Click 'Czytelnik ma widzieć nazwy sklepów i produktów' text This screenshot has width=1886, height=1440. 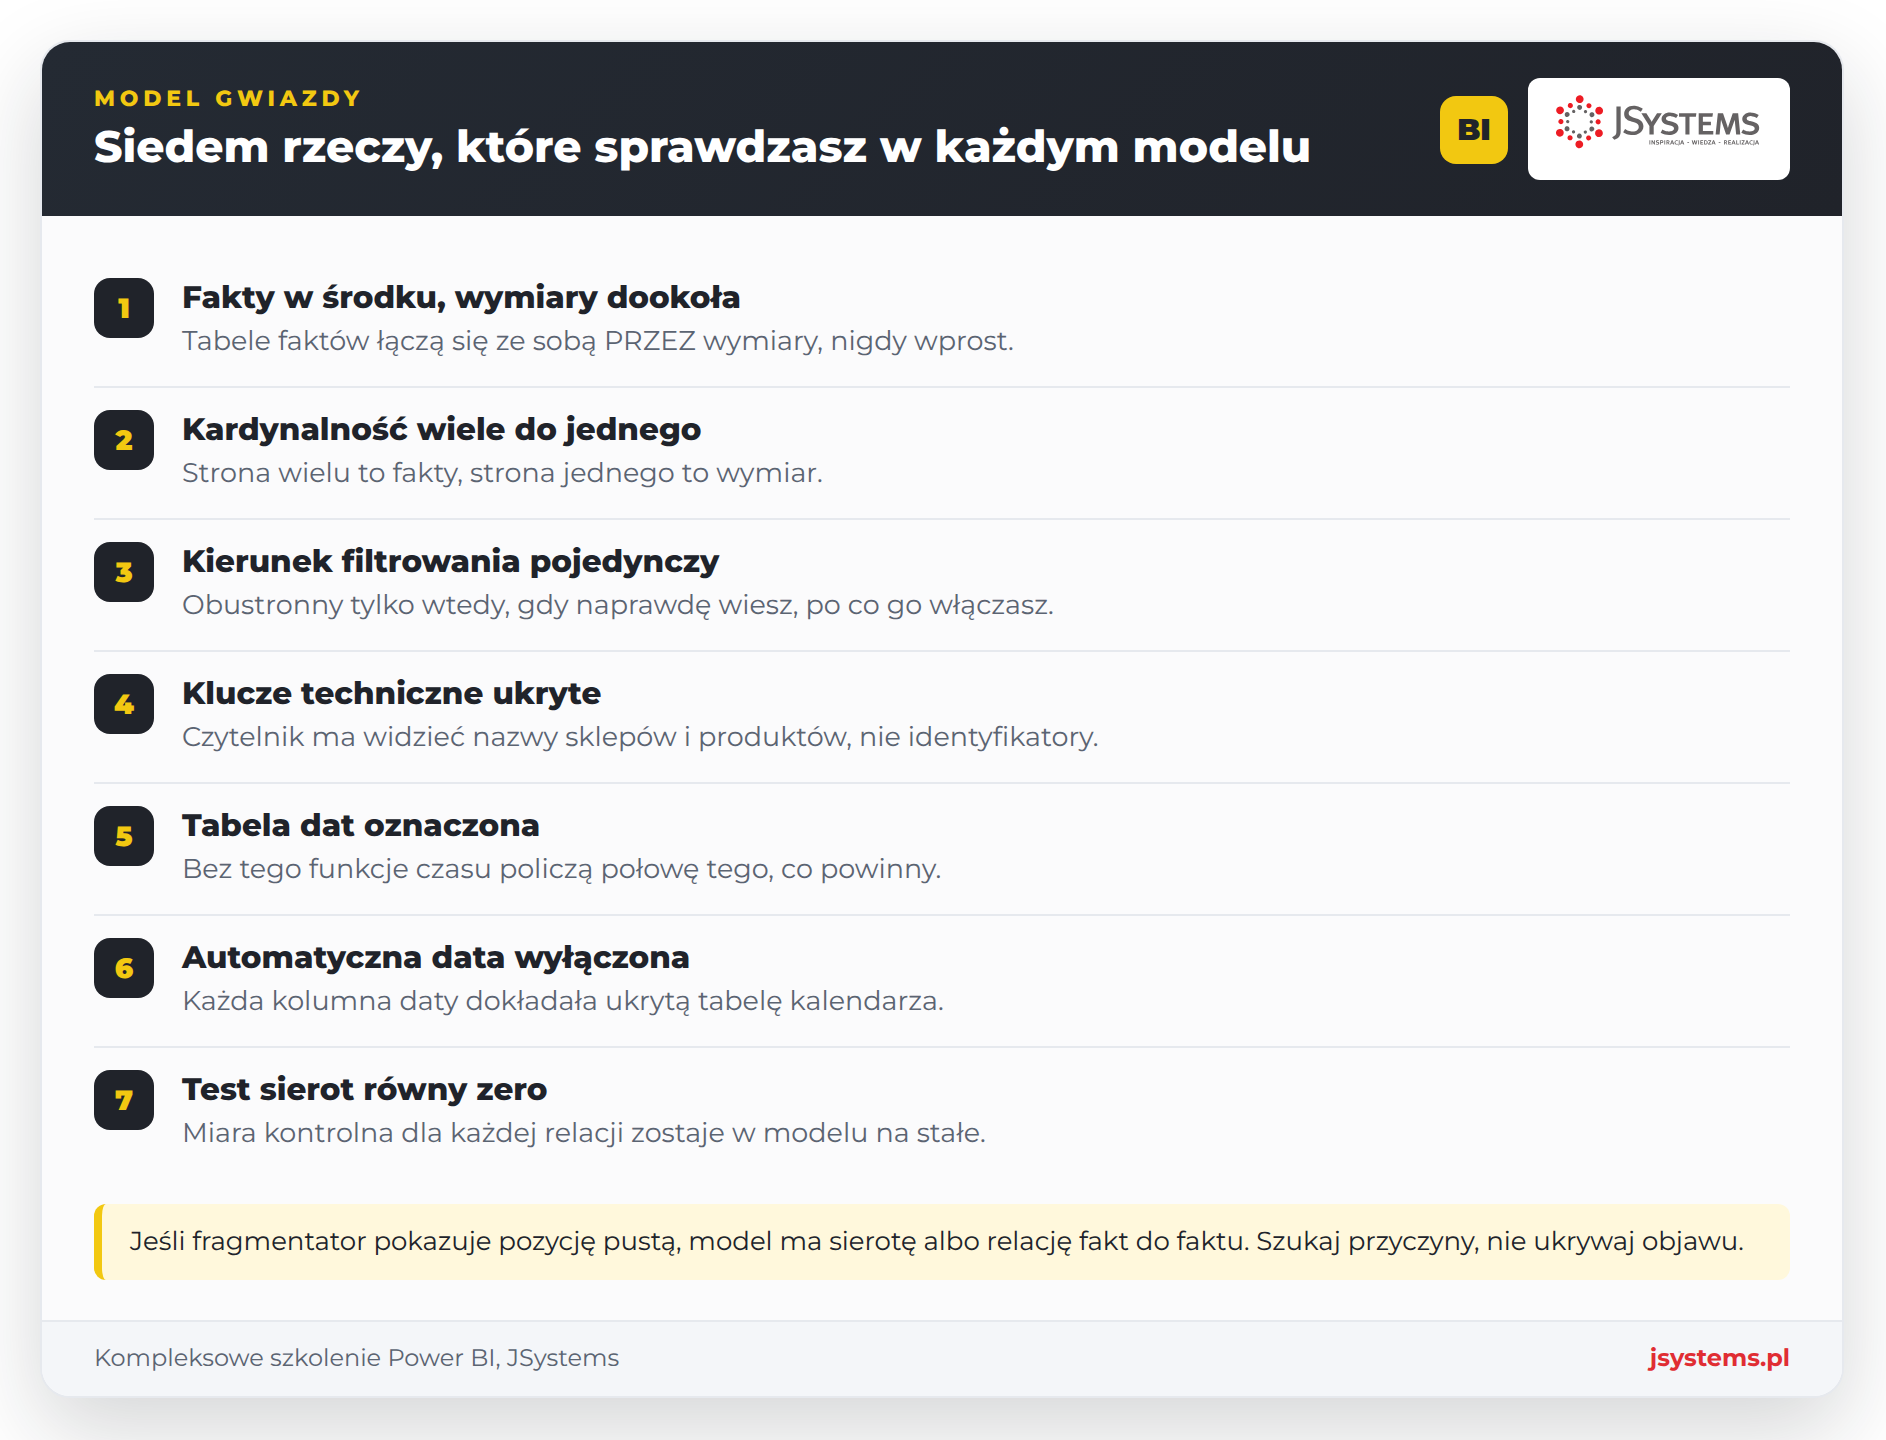point(516,737)
